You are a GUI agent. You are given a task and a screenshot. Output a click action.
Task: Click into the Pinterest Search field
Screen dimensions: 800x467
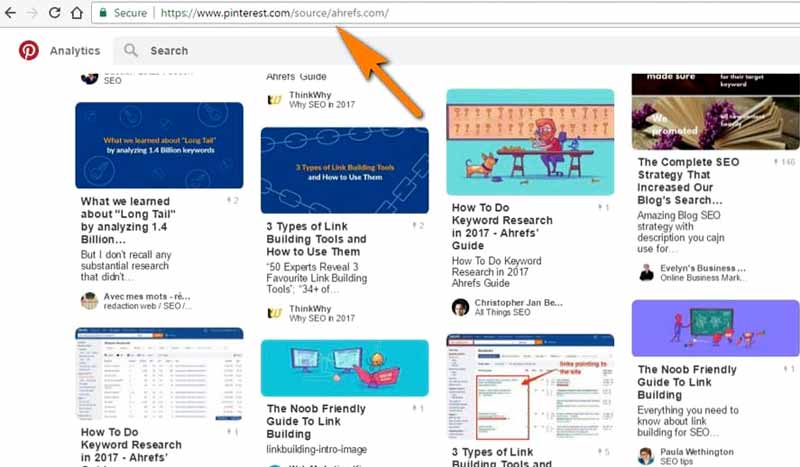pos(459,51)
